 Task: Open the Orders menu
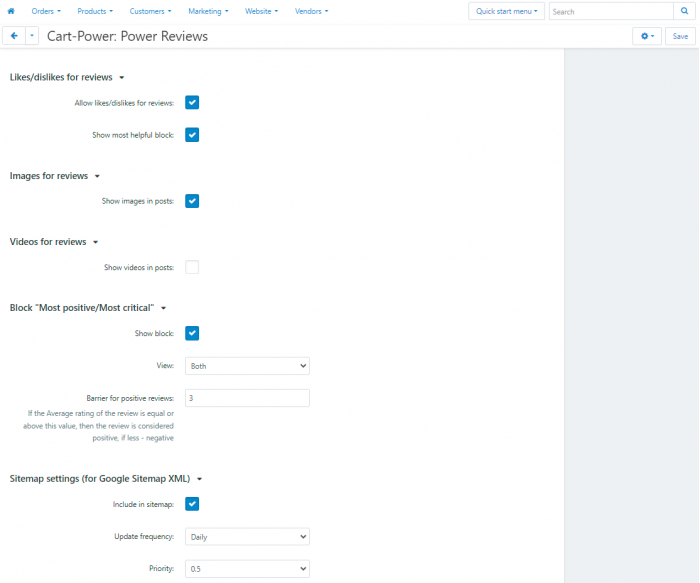pos(46,11)
